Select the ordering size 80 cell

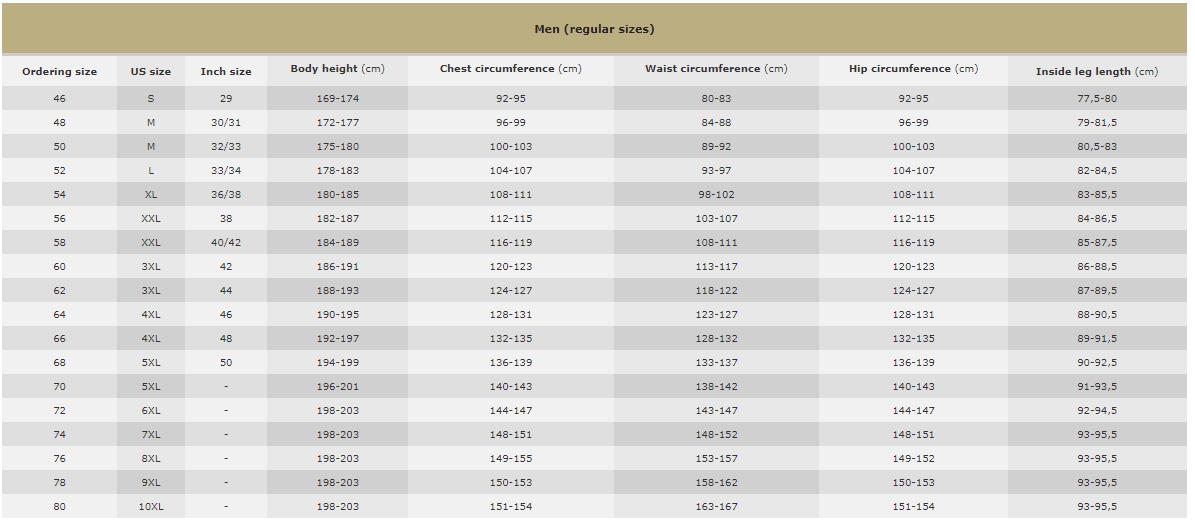(x=60, y=507)
